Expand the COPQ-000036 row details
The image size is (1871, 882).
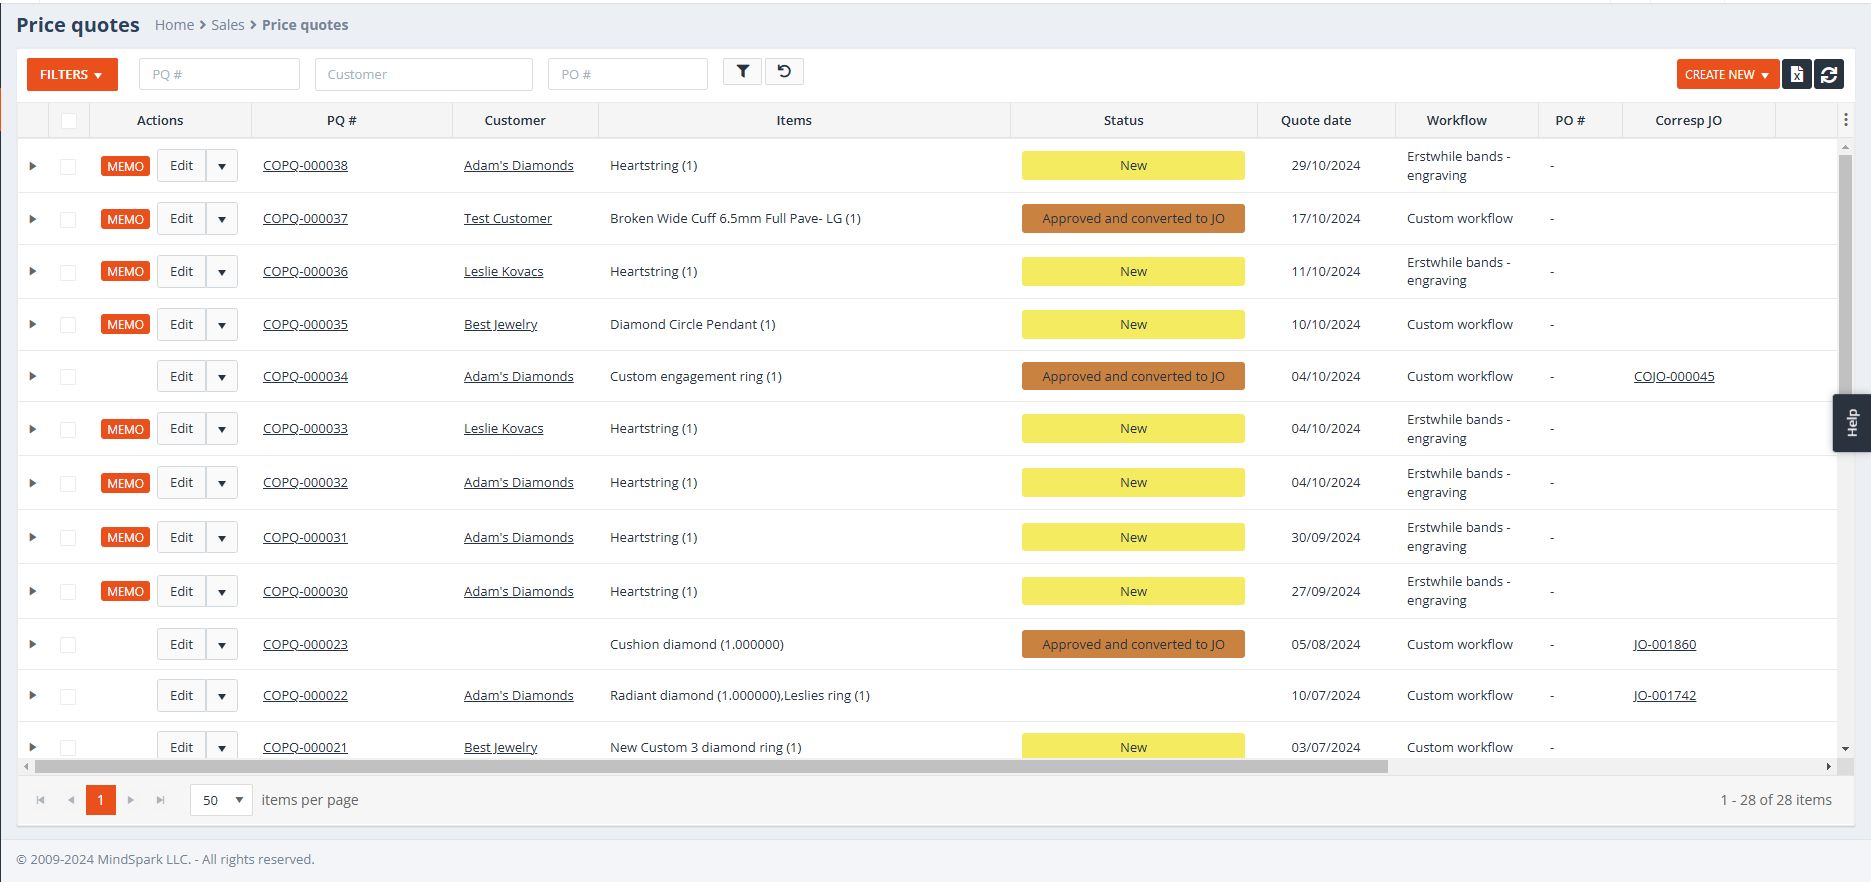[33, 272]
